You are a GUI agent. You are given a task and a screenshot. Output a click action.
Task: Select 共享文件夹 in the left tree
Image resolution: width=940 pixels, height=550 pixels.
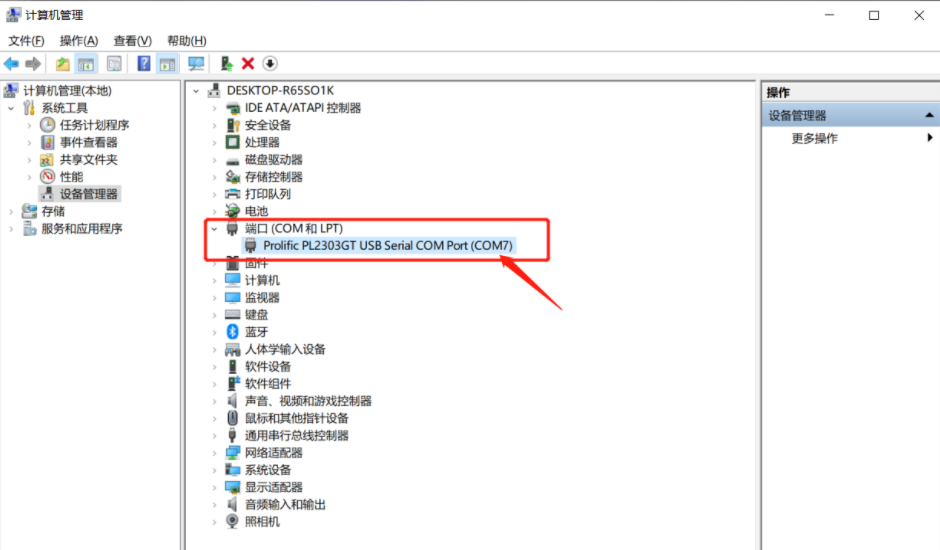[88, 160]
